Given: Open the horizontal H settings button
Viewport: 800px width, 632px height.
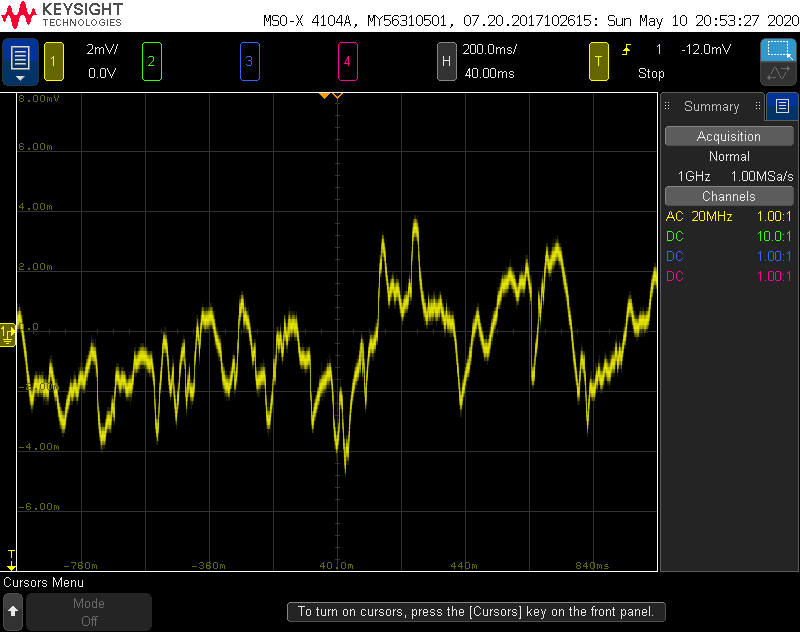Looking at the screenshot, I should 446,62.
